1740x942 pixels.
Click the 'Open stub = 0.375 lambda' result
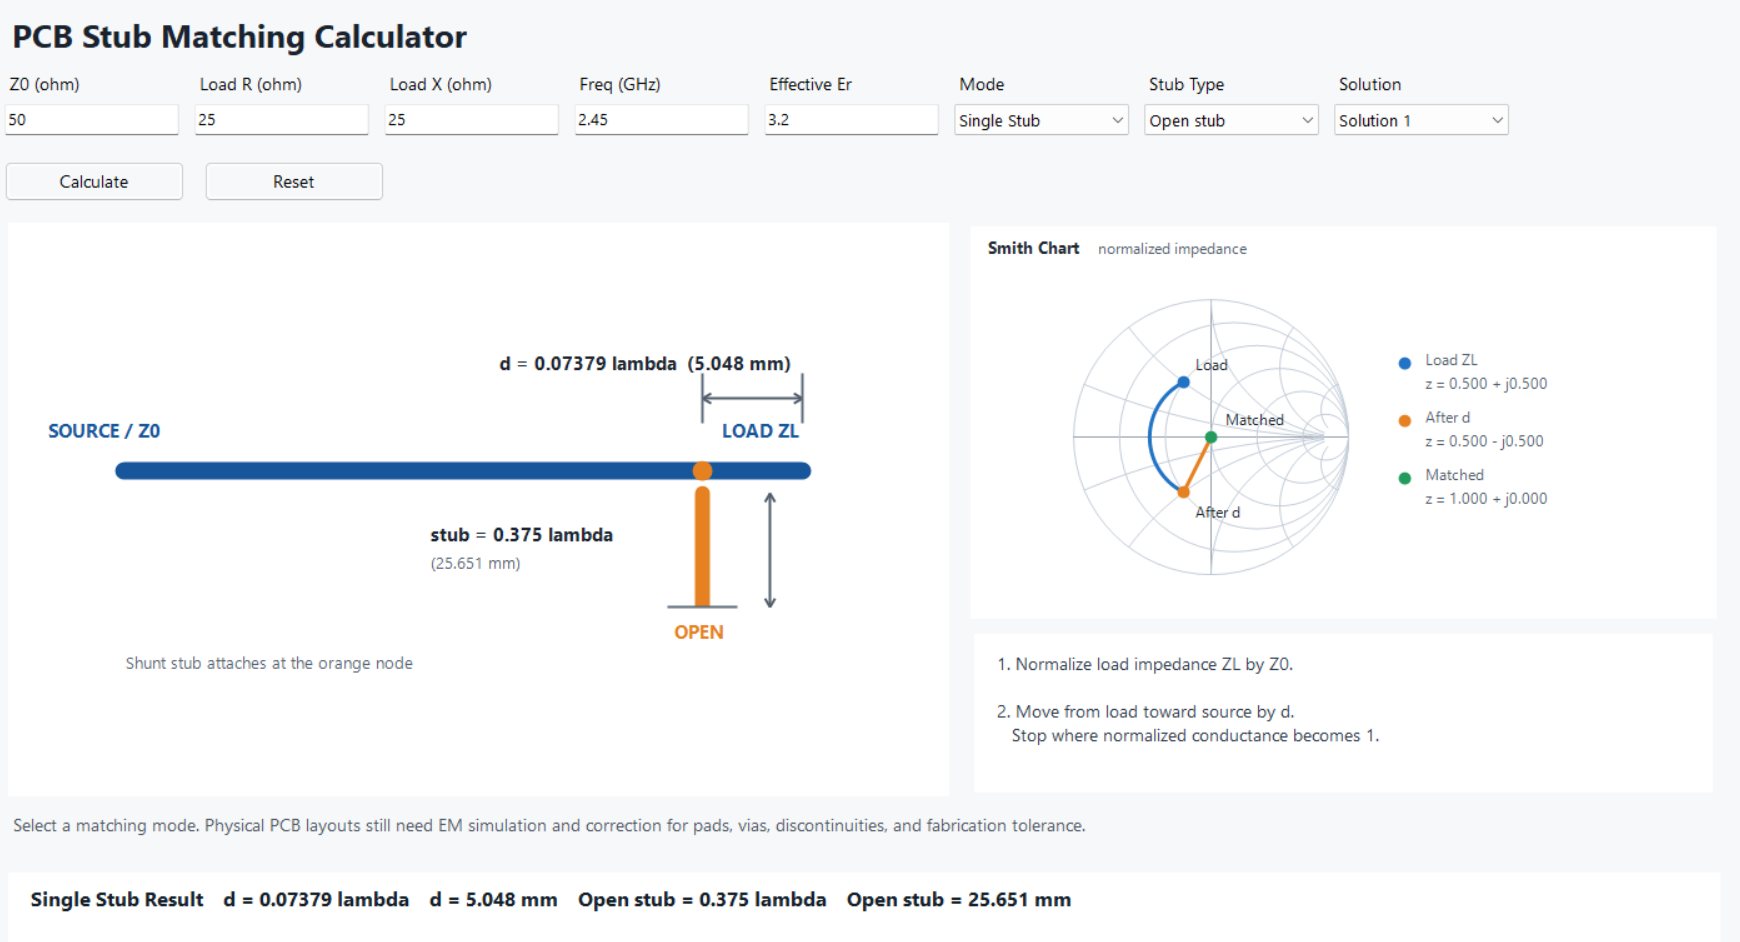pyautogui.click(x=702, y=900)
